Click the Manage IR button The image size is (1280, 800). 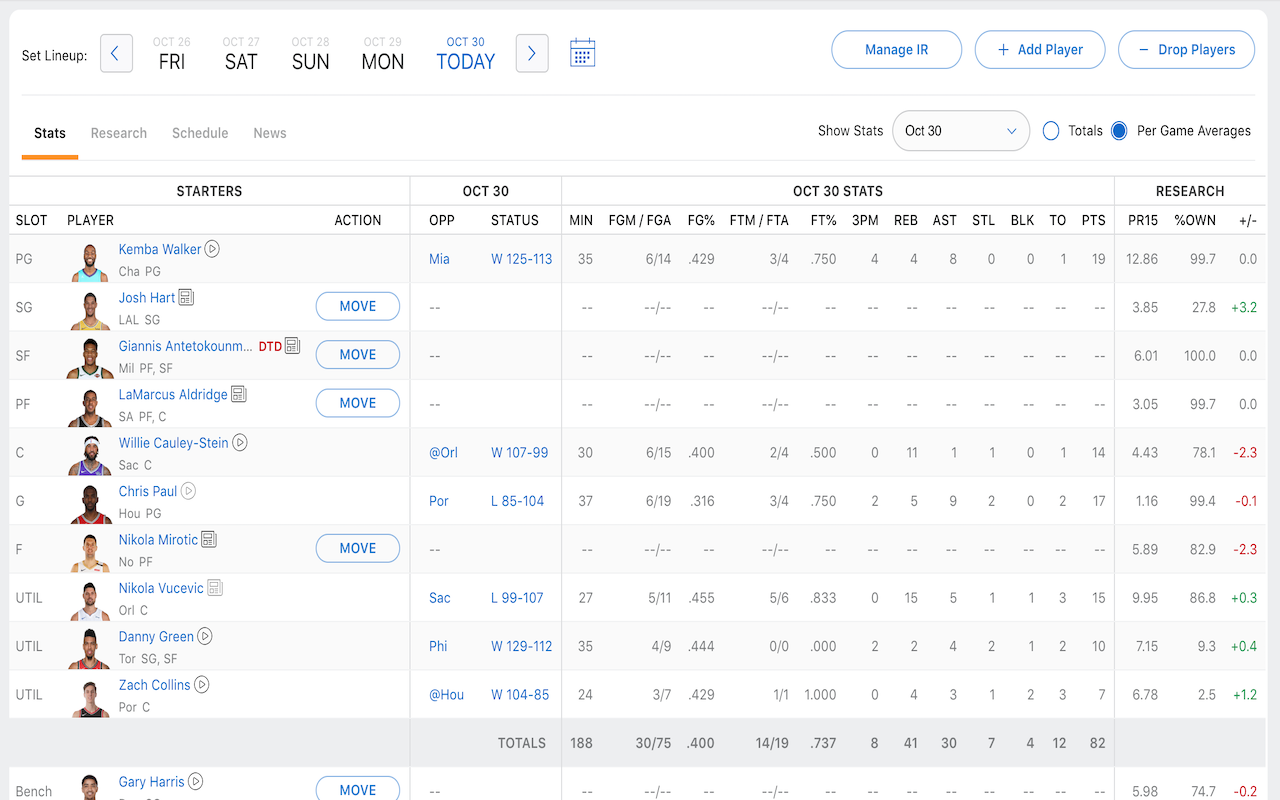pyautogui.click(x=896, y=49)
